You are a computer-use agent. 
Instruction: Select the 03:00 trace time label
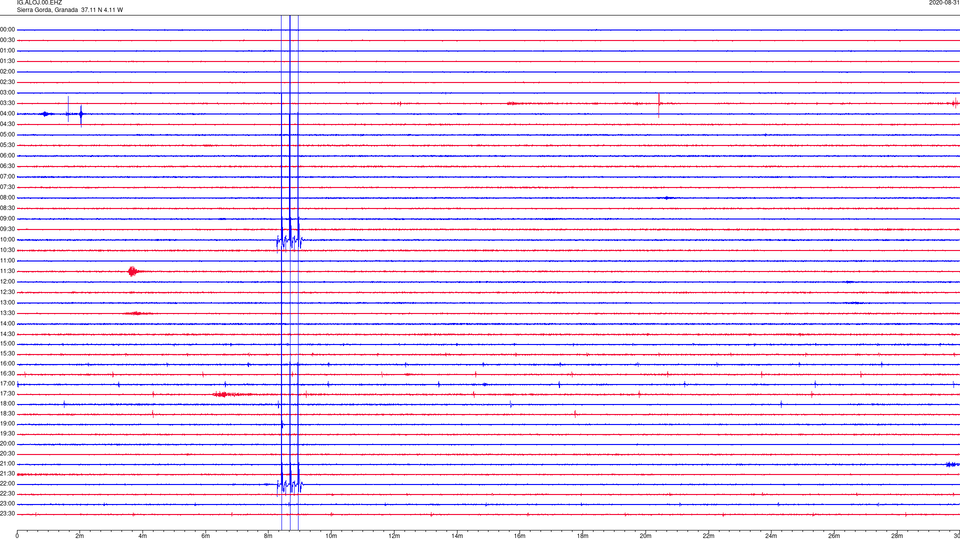[x=7, y=92]
